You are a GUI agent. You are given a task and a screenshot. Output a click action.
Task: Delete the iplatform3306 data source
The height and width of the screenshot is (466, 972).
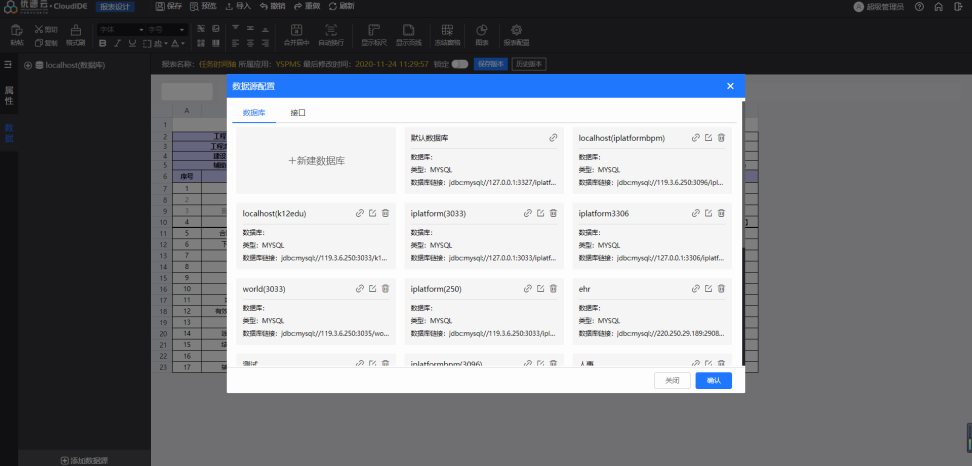(721, 213)
